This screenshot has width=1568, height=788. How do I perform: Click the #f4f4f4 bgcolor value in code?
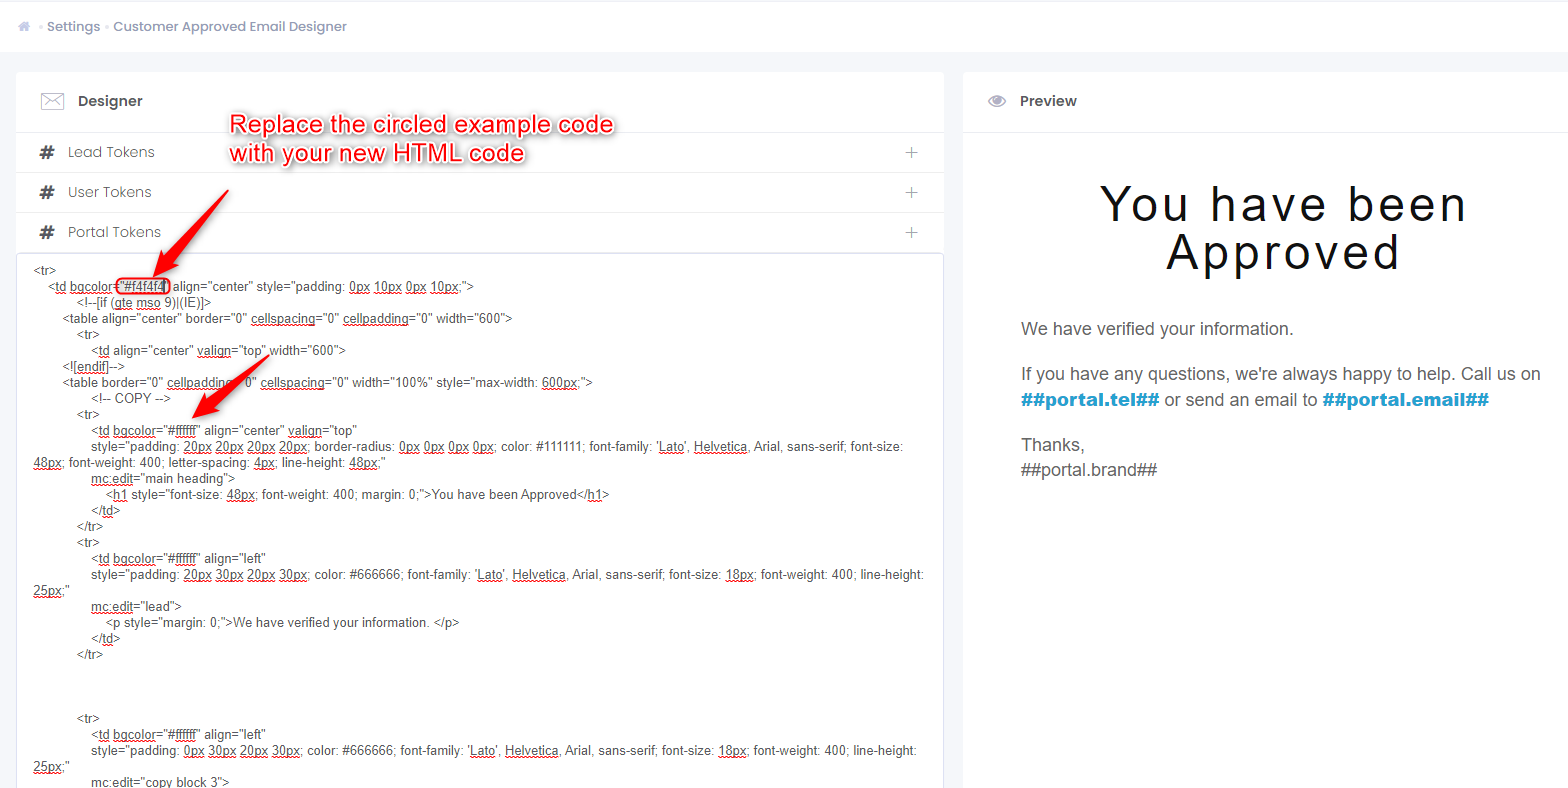(144, 286)
